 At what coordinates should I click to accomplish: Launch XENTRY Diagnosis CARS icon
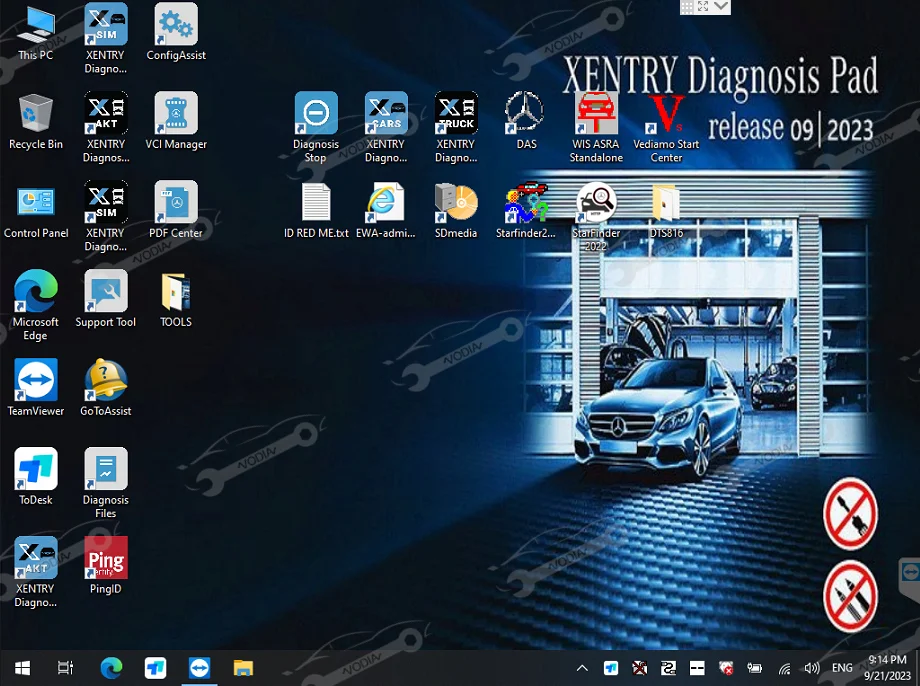tap(385, 127)
